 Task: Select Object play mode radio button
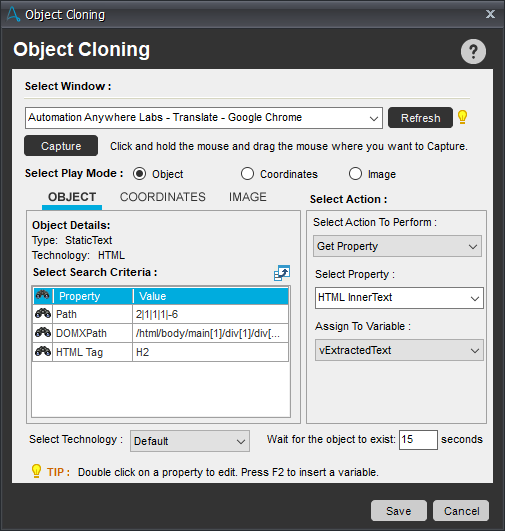[x=139, y=174]
